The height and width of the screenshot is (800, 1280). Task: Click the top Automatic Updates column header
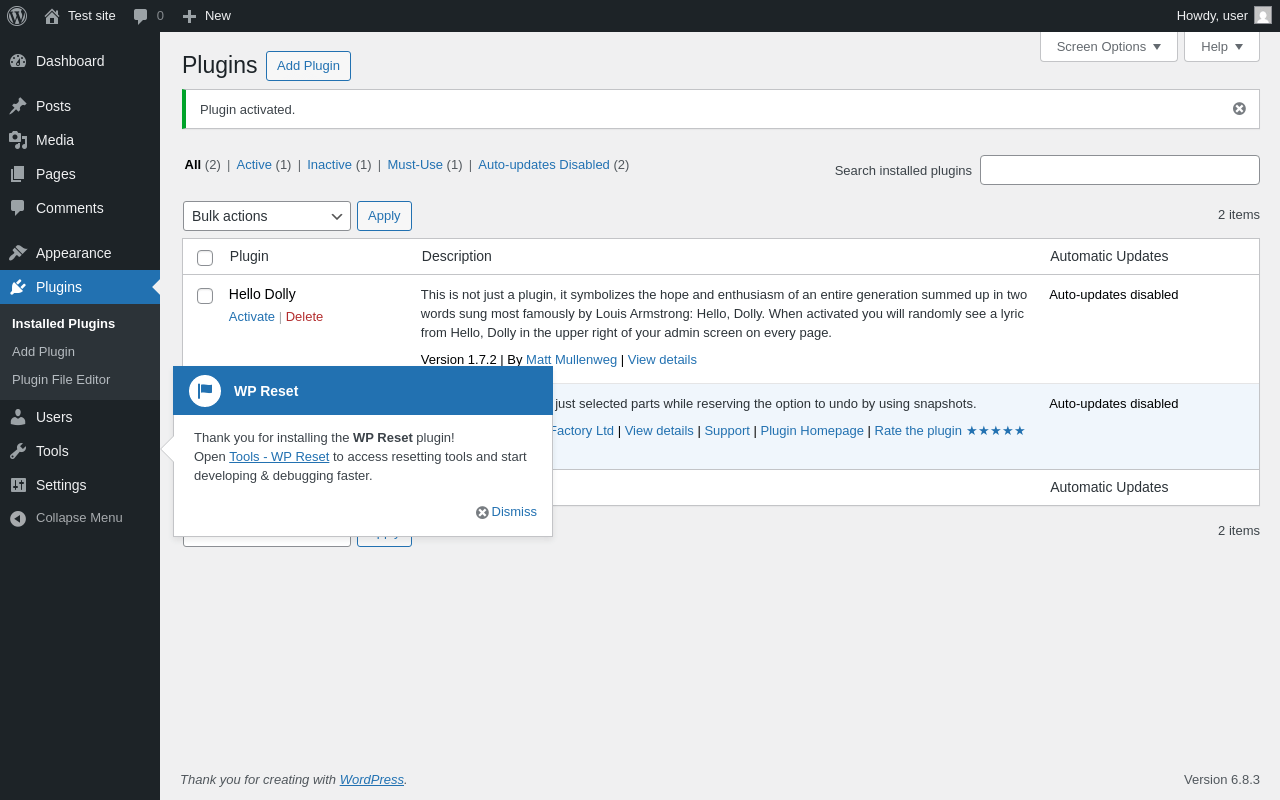(x=1109, y=256)
